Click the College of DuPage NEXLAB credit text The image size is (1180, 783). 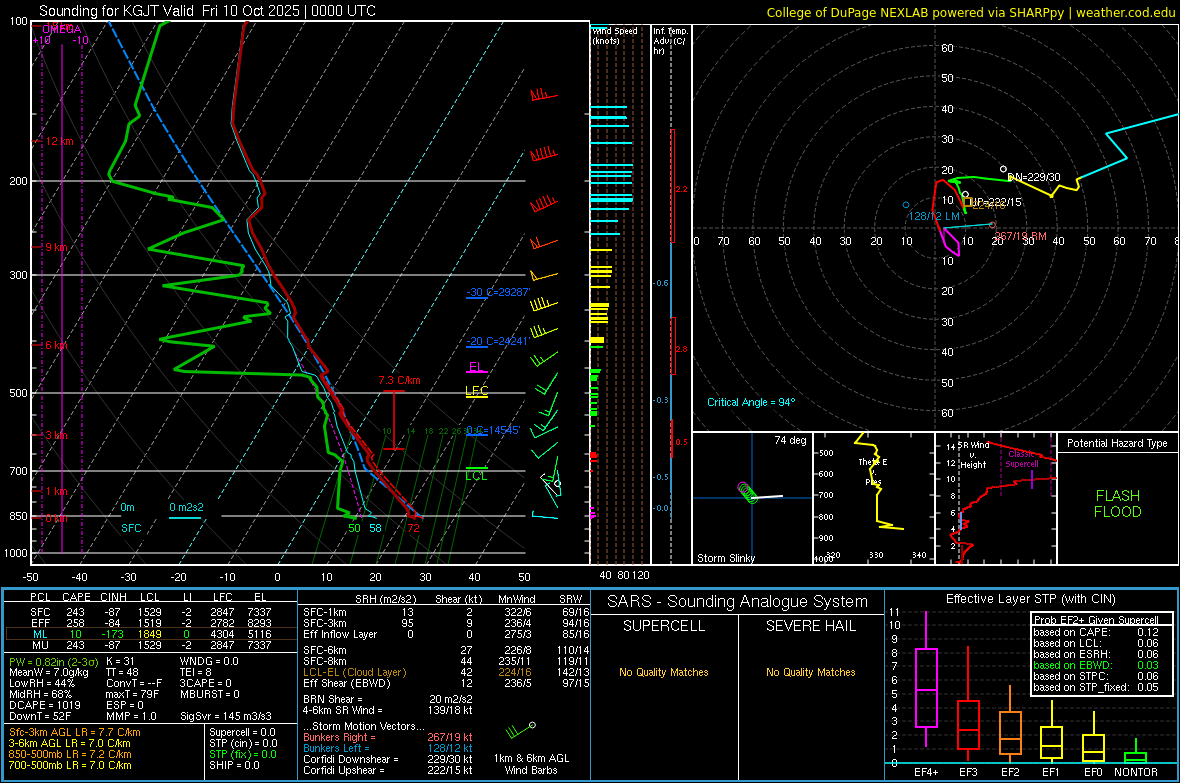970,12
